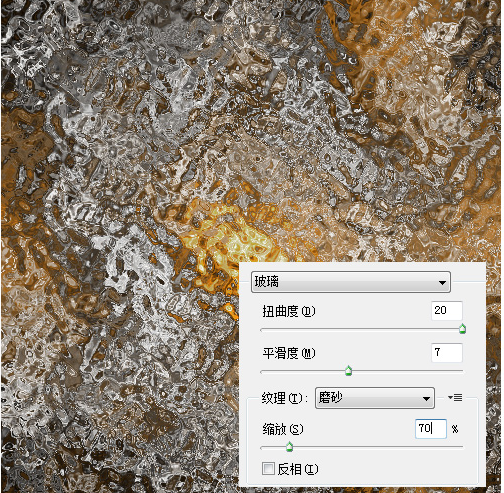Viewport: 504px width, 493px height.
Task: Click the 扭曲度 value field showing 20
Action: (447, 311)
